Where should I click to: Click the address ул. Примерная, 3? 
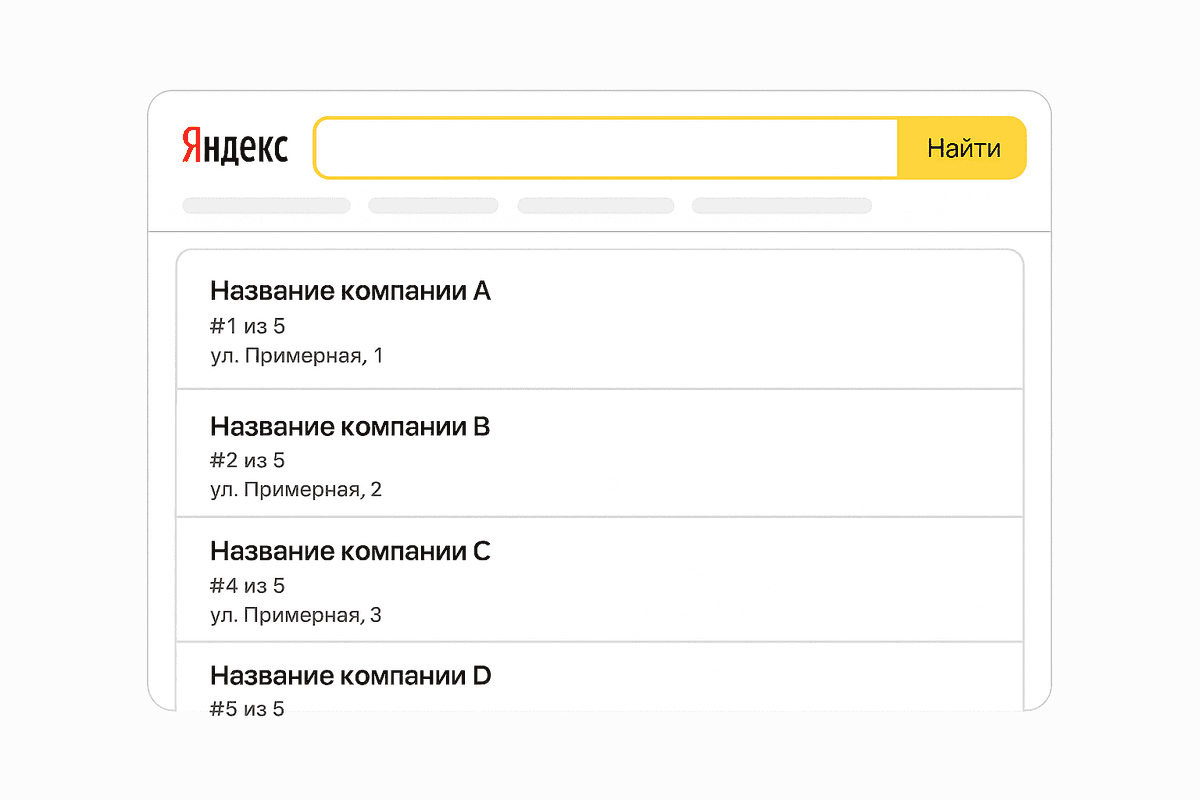click(297, 615)
